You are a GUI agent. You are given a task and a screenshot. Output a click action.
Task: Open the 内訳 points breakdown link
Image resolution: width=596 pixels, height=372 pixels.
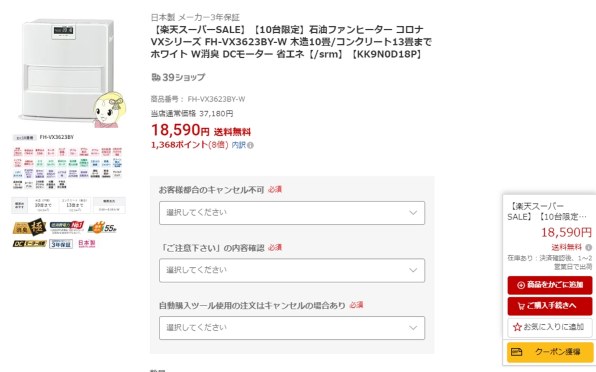click(238, 145)
